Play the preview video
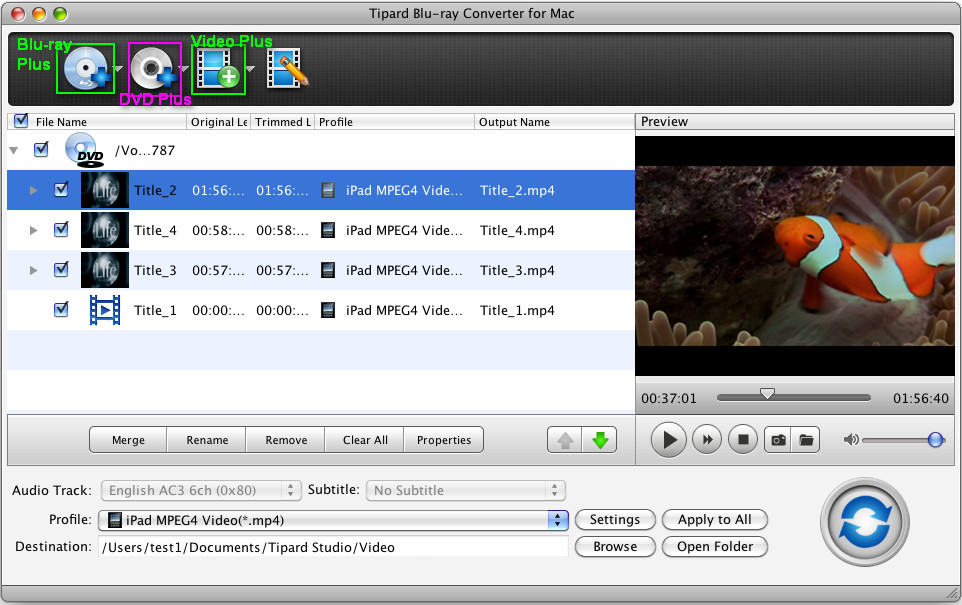 point(668,439)
